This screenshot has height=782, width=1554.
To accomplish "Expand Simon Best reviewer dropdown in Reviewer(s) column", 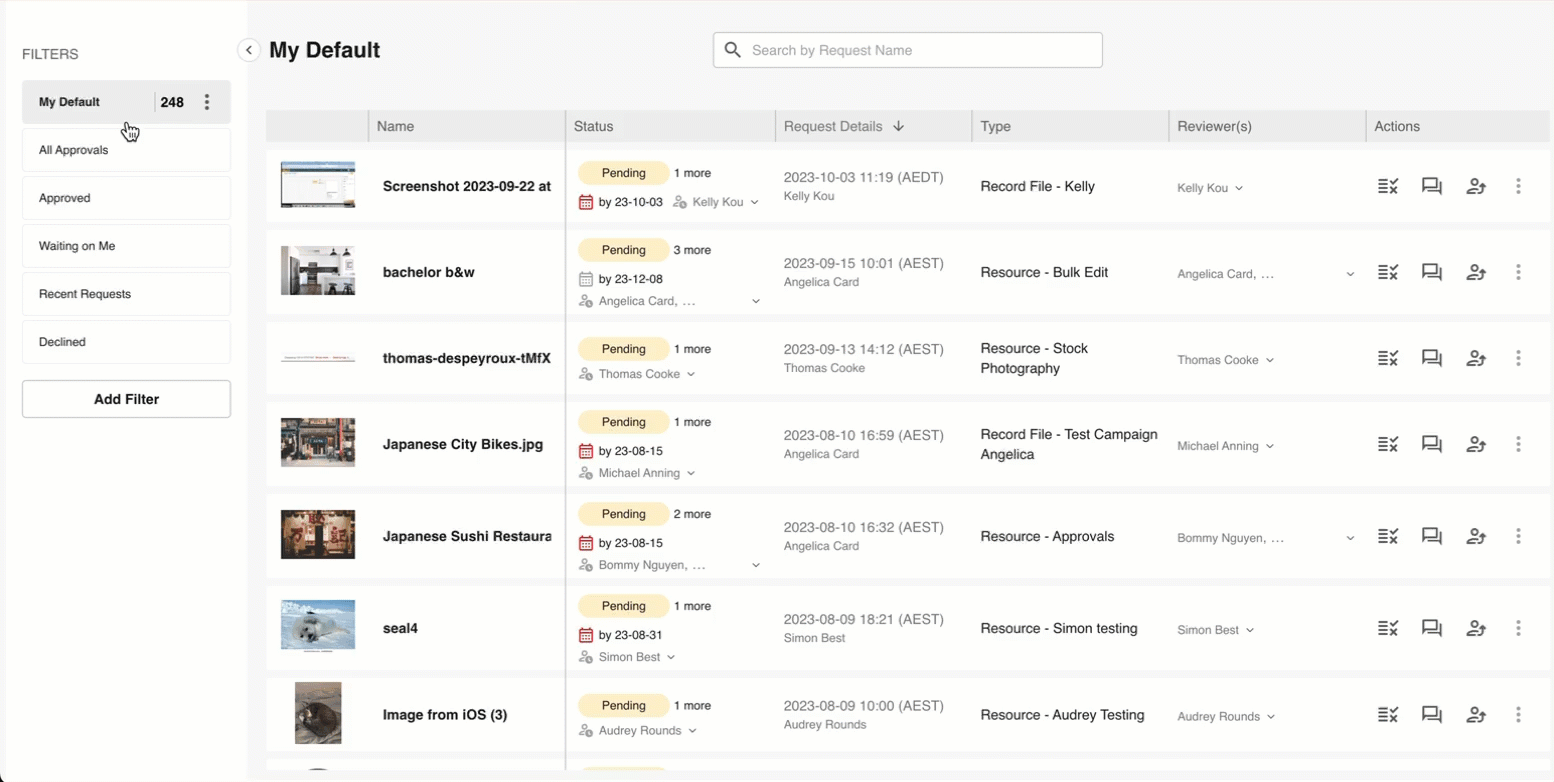I will 1250,630.
